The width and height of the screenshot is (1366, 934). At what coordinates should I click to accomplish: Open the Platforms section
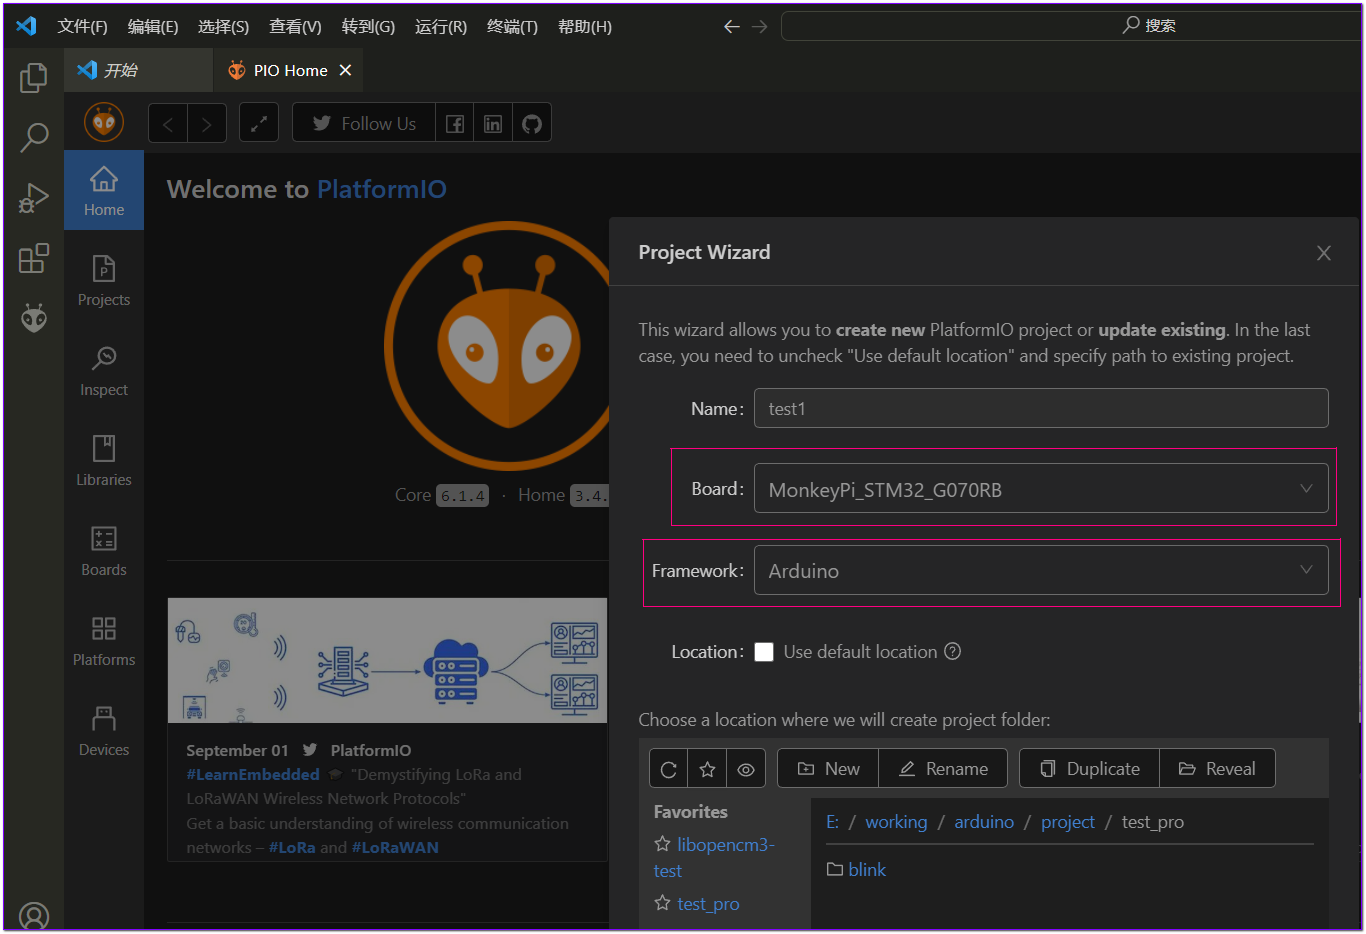click(x=104, y=640)
